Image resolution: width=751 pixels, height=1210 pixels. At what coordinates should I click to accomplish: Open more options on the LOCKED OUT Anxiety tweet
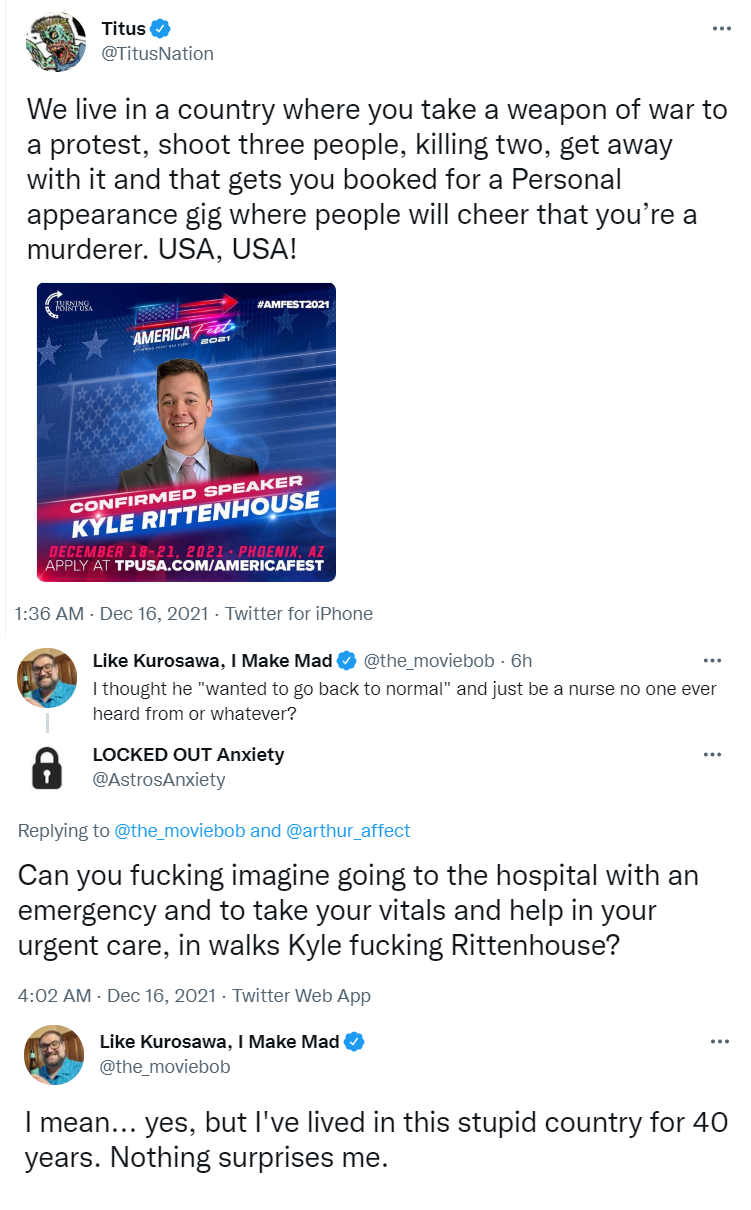[712, 755]
